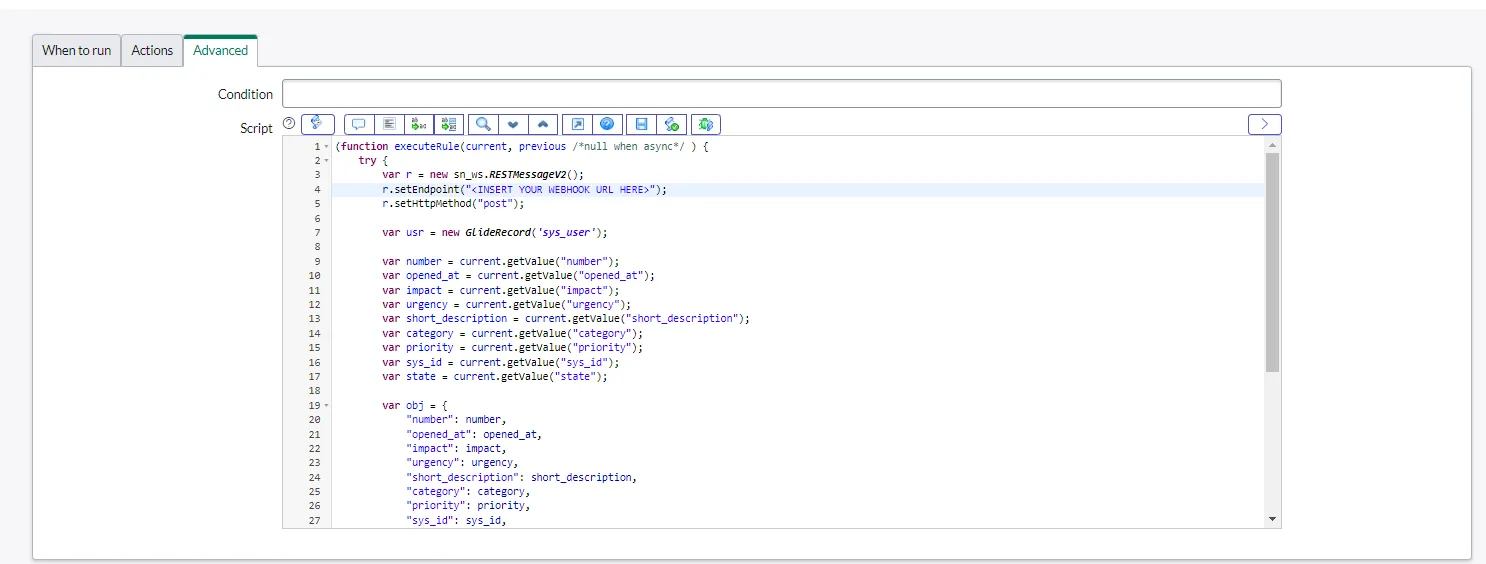Collapse the function fold arrow at line 1
Image resolution: width=1486 pixels, height=564 pixels.
(326, 147)
